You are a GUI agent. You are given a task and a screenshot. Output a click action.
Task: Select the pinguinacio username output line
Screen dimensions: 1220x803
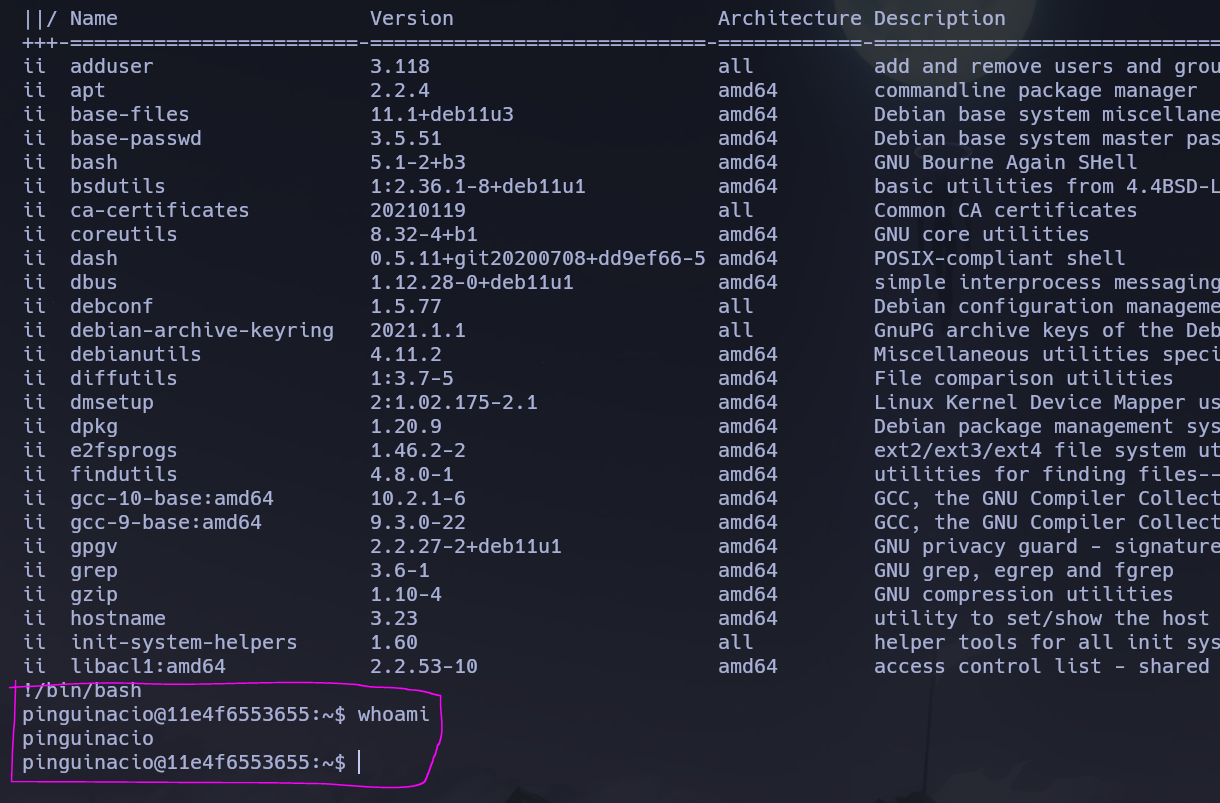tap(87, 738)
